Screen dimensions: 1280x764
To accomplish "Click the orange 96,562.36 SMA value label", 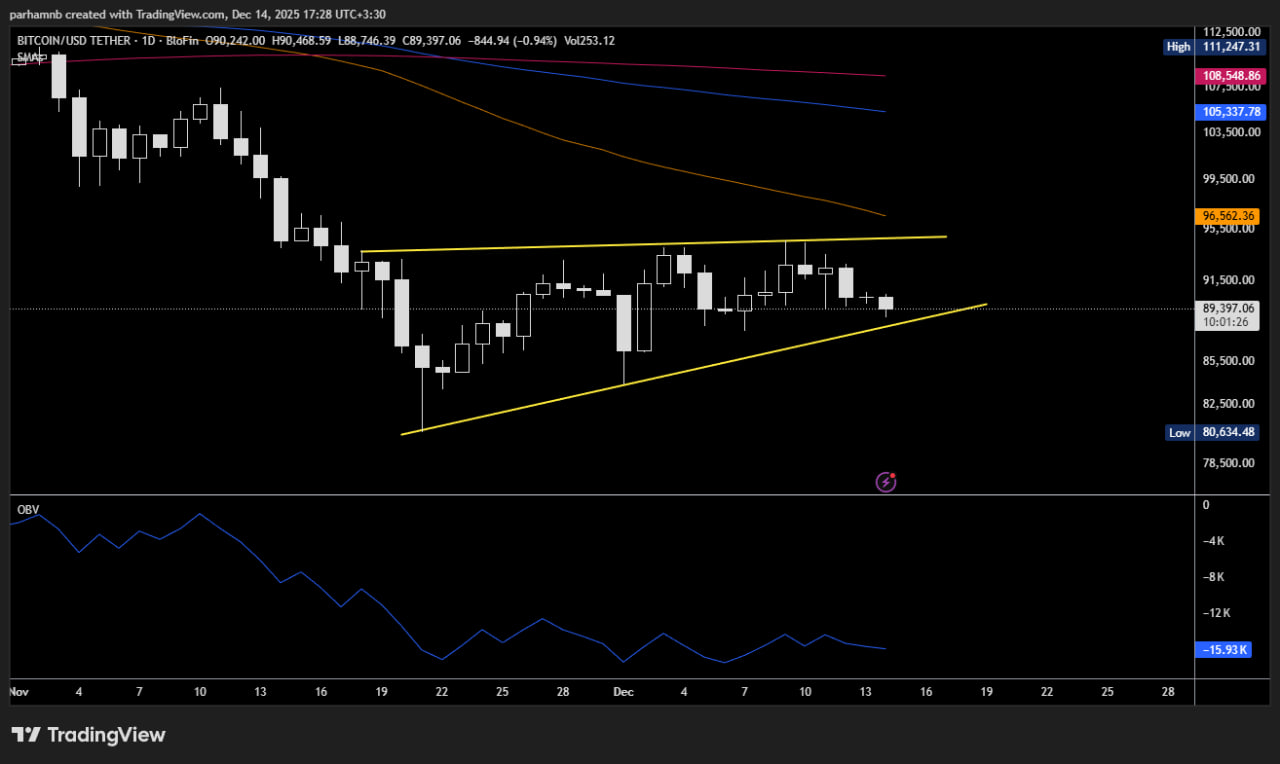I will pos(1229,216).
